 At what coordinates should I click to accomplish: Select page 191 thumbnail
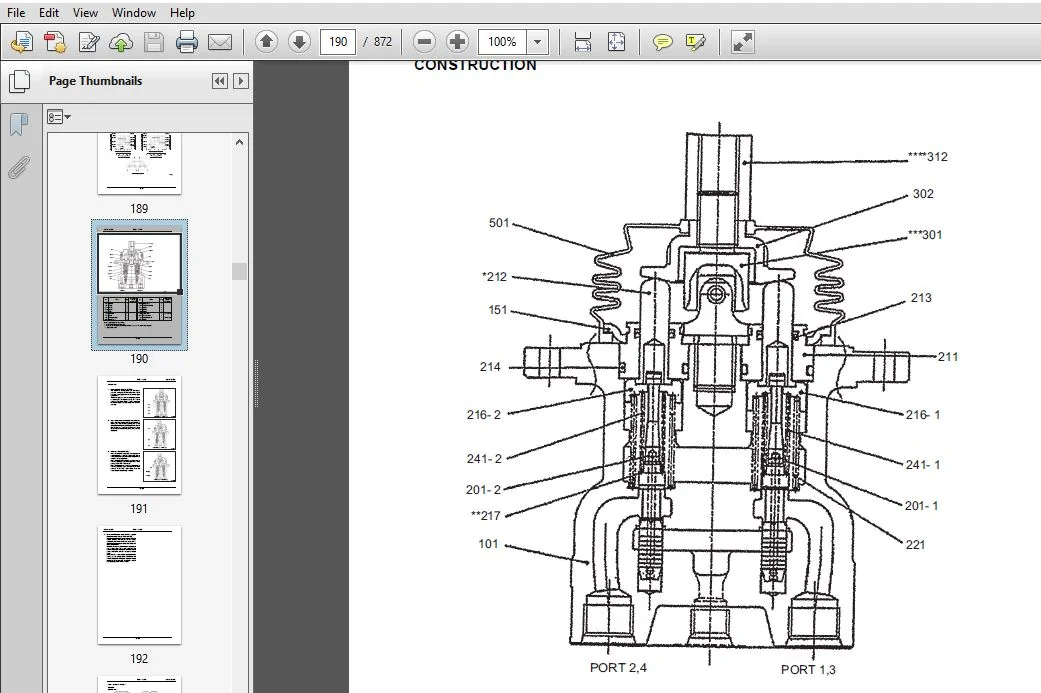139,435
